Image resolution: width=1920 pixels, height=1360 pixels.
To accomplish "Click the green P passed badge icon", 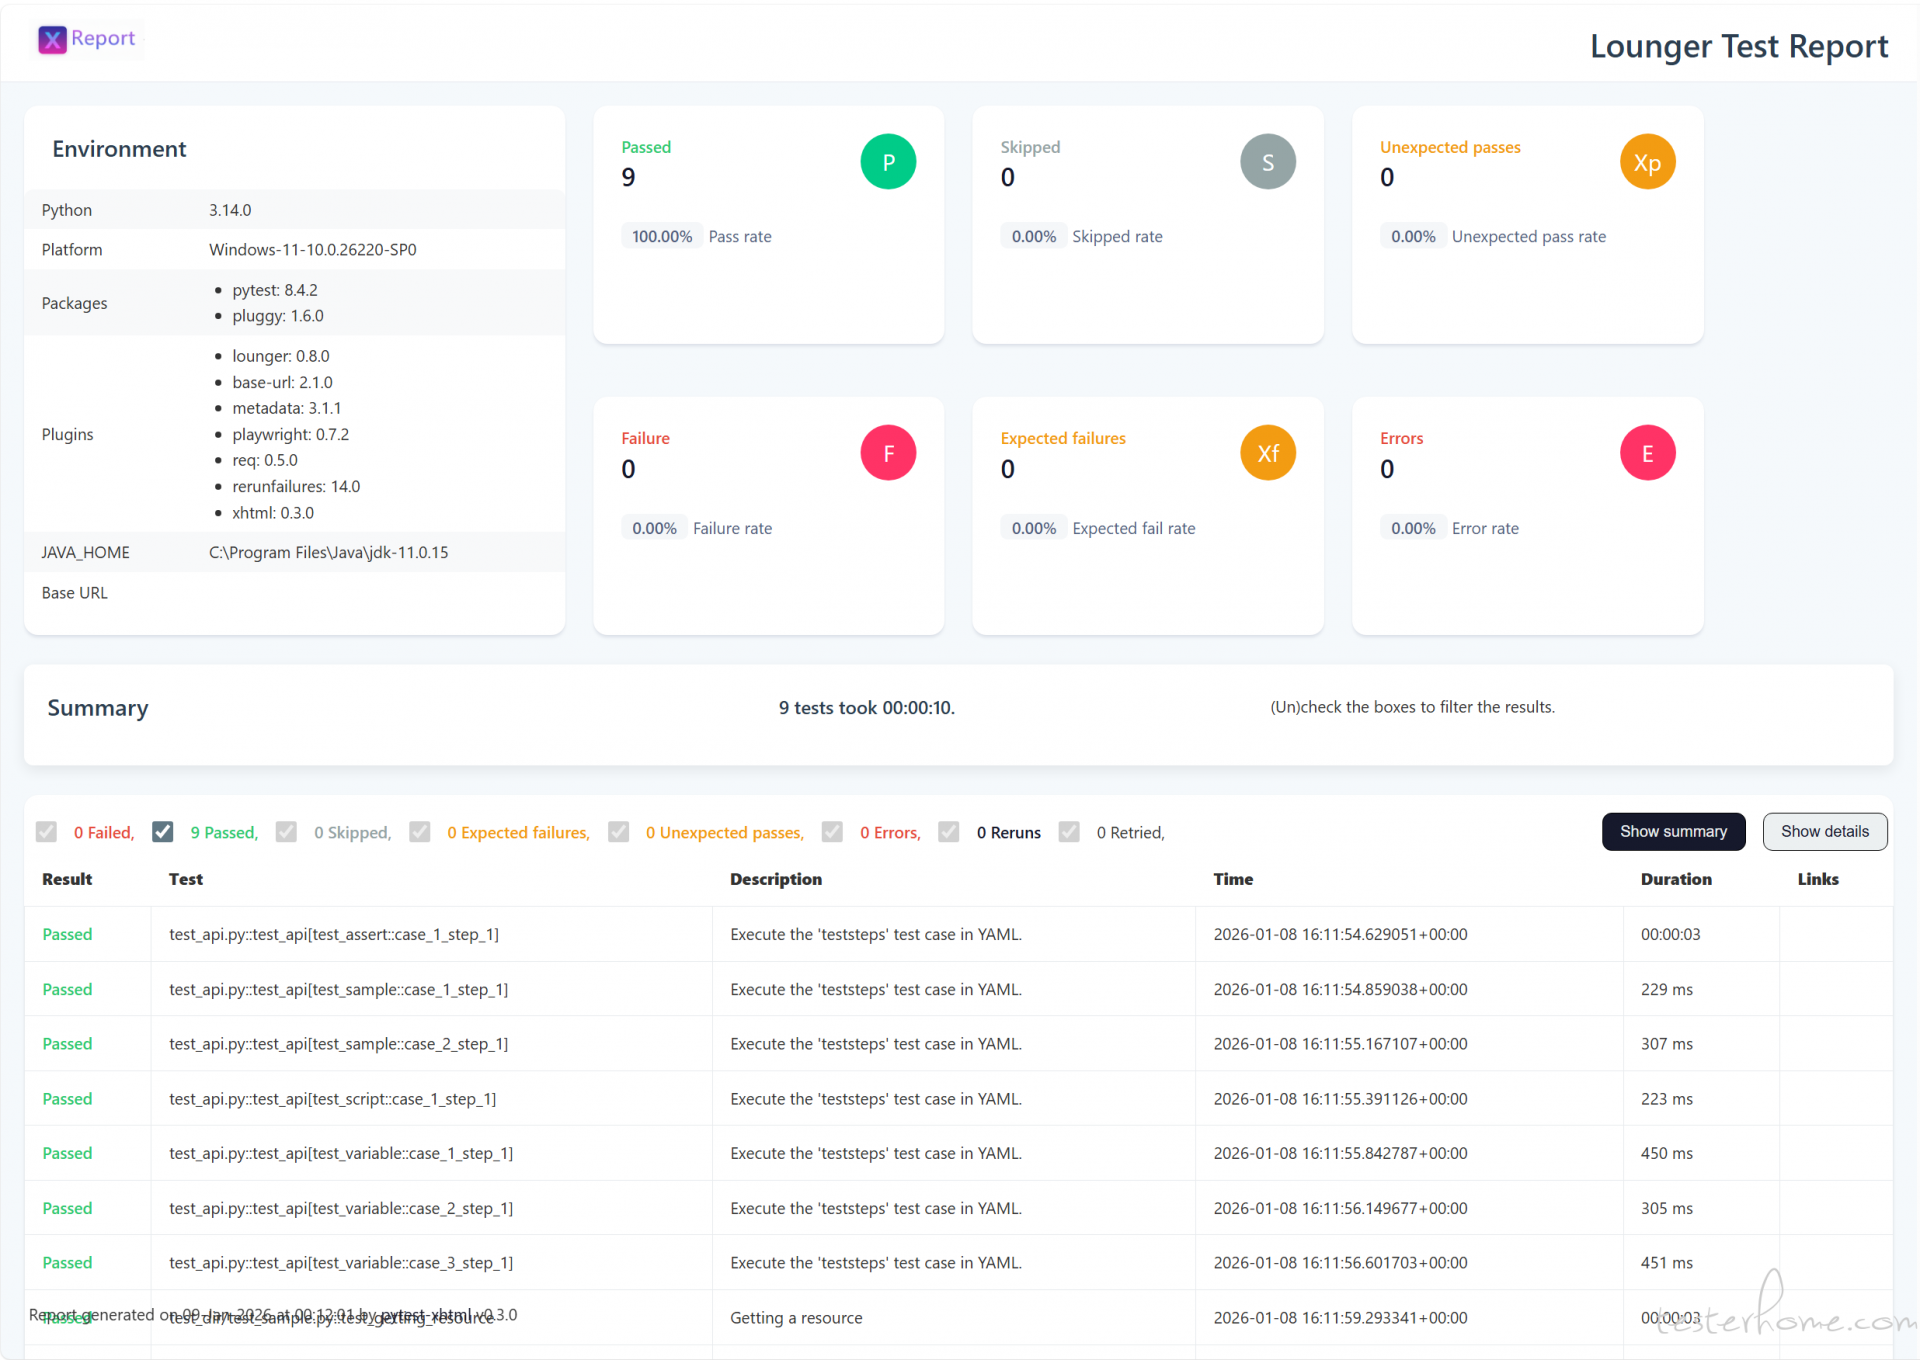I will [x=887, y=162].
